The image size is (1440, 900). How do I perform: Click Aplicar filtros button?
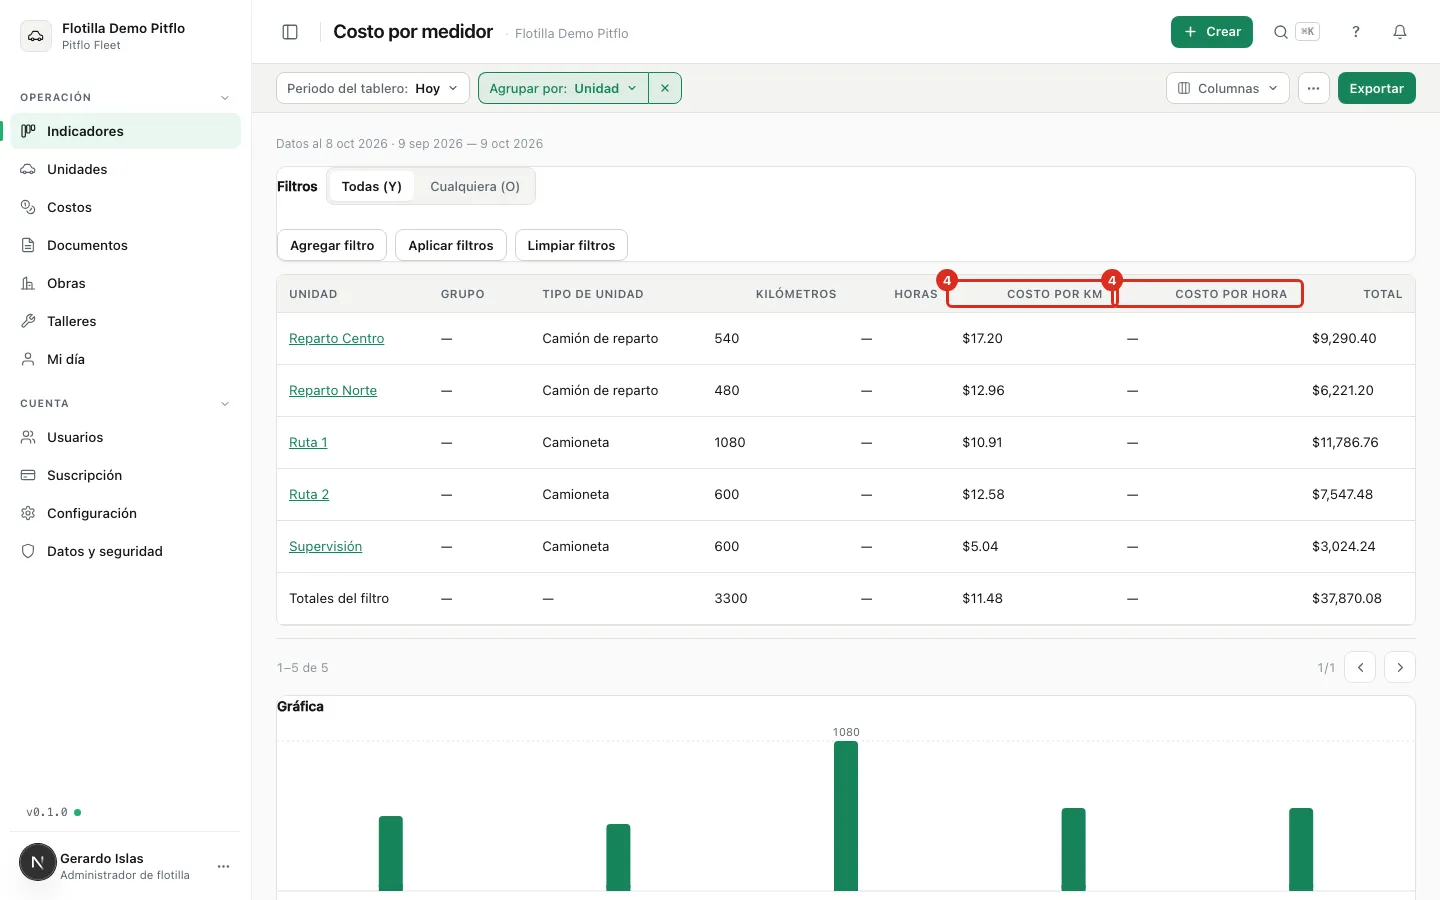pyautogui.click(x=451, y=245)
